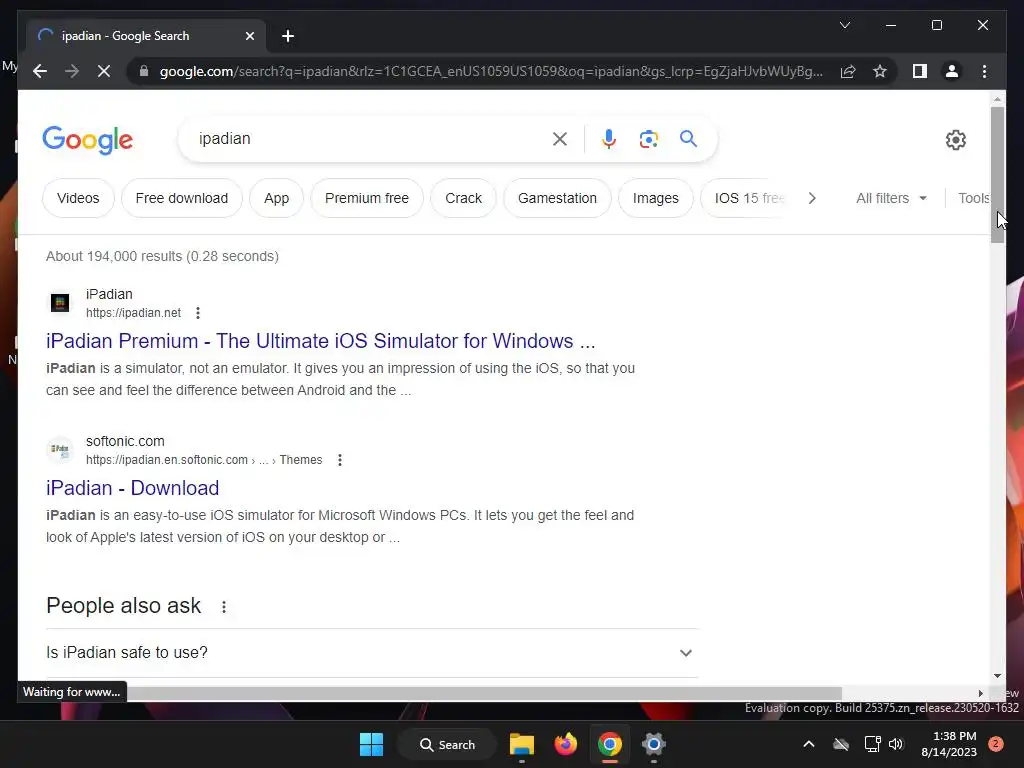This screenshot has height=768, width=1024.
Task: Open the tab search dropdown
Action: [x=844, y=25]
